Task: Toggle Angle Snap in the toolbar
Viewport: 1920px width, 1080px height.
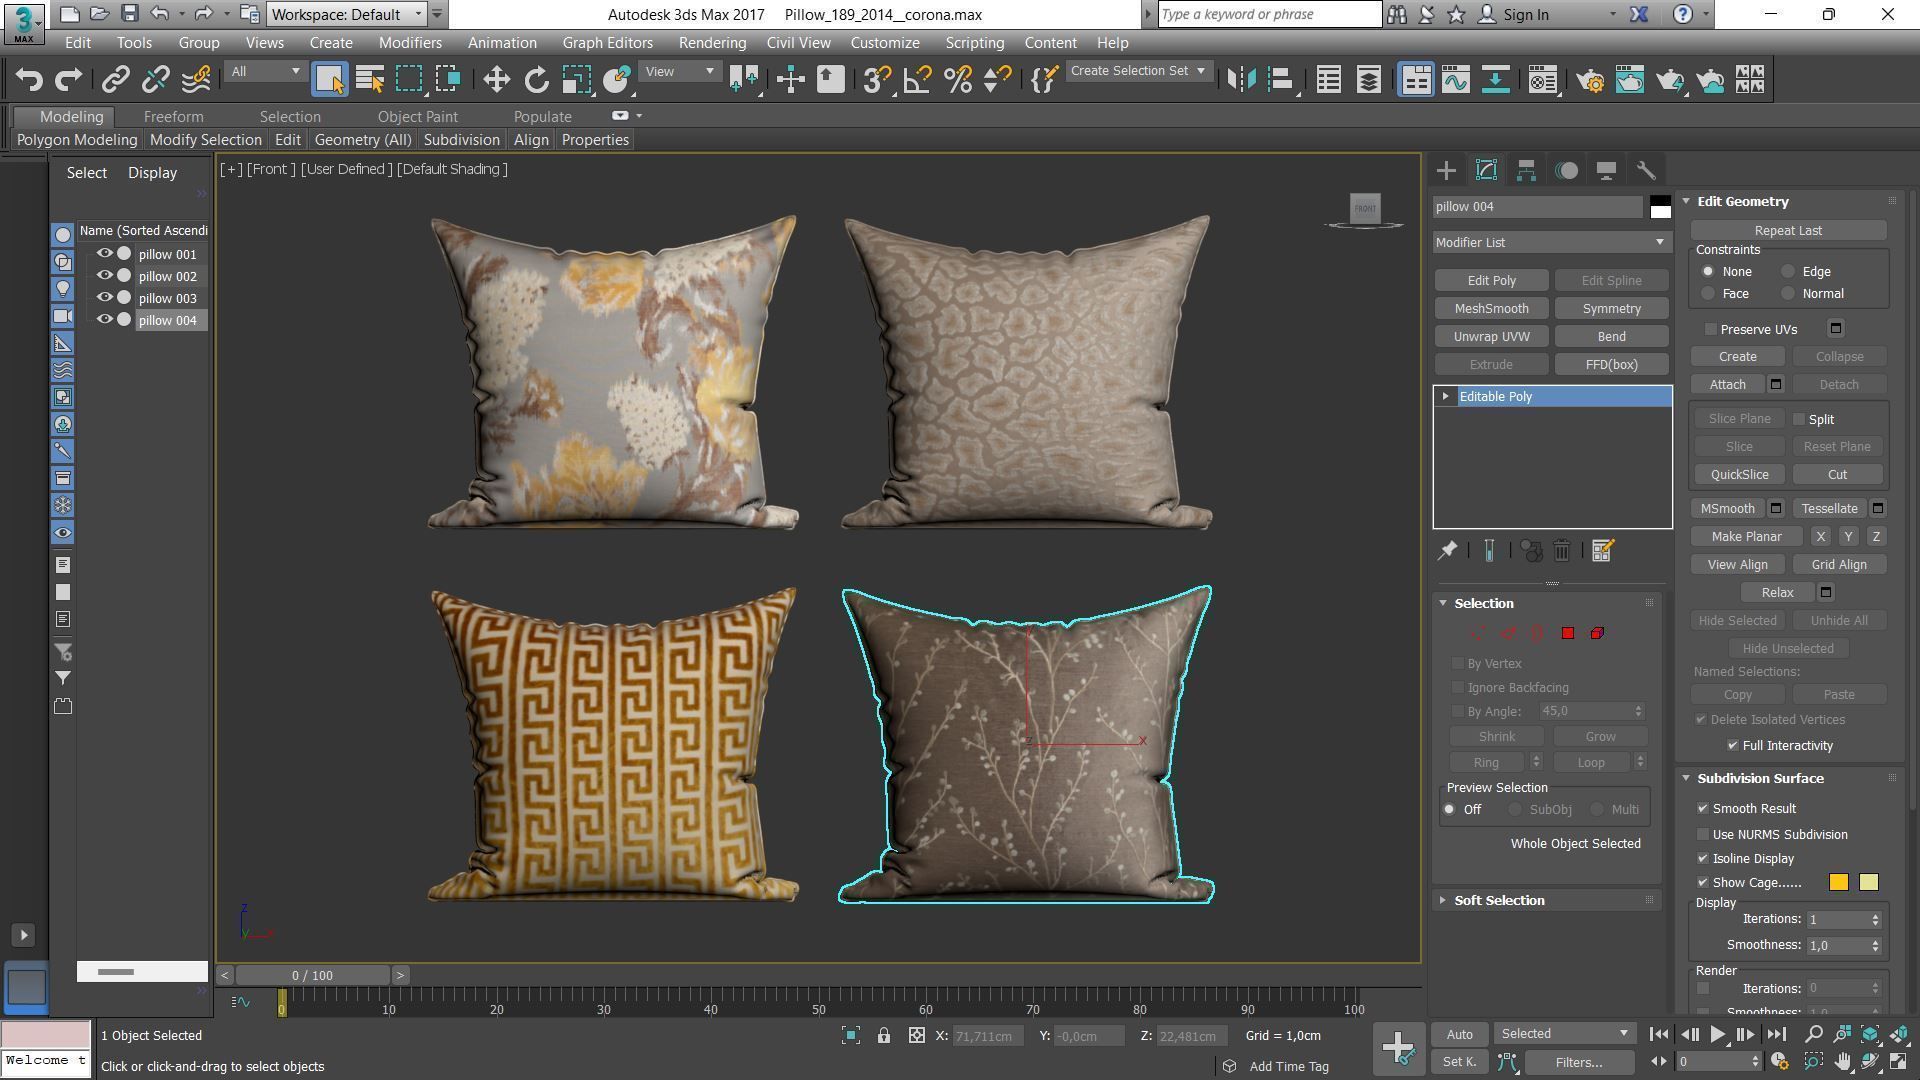Action: 917,79
